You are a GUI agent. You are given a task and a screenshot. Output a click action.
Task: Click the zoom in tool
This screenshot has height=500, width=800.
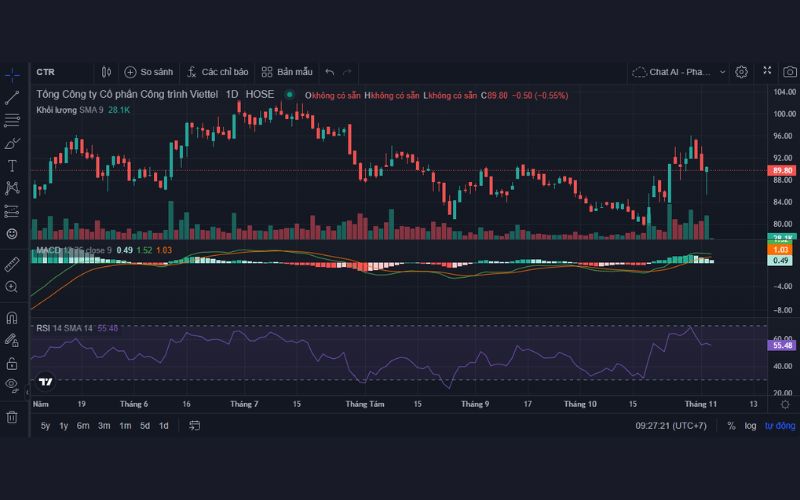(x=12, y=287)
